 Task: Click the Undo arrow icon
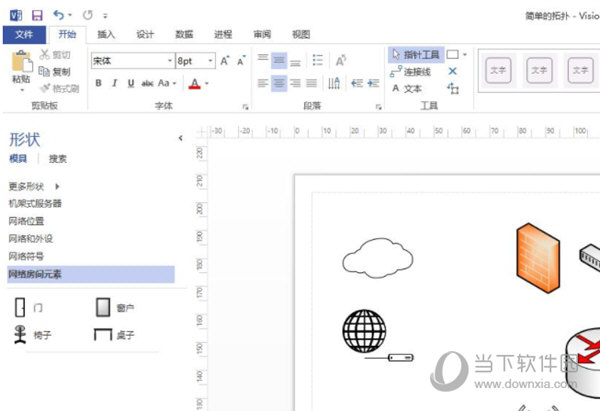(x=59, y=15)
